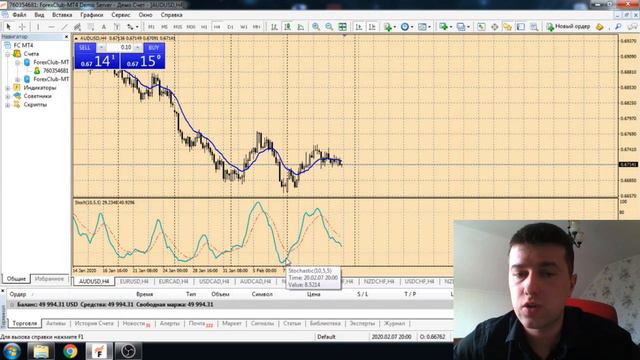Choose the equidistant channel tool
Image resolution: width=640 pixels, height=360 pixels.
tap(77, 27)
